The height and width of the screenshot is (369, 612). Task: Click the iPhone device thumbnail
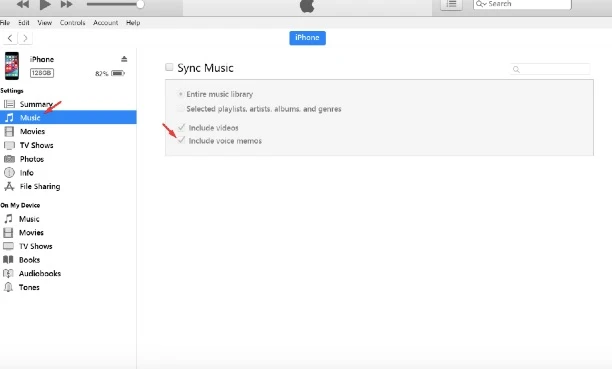click(x=12, y=66)
